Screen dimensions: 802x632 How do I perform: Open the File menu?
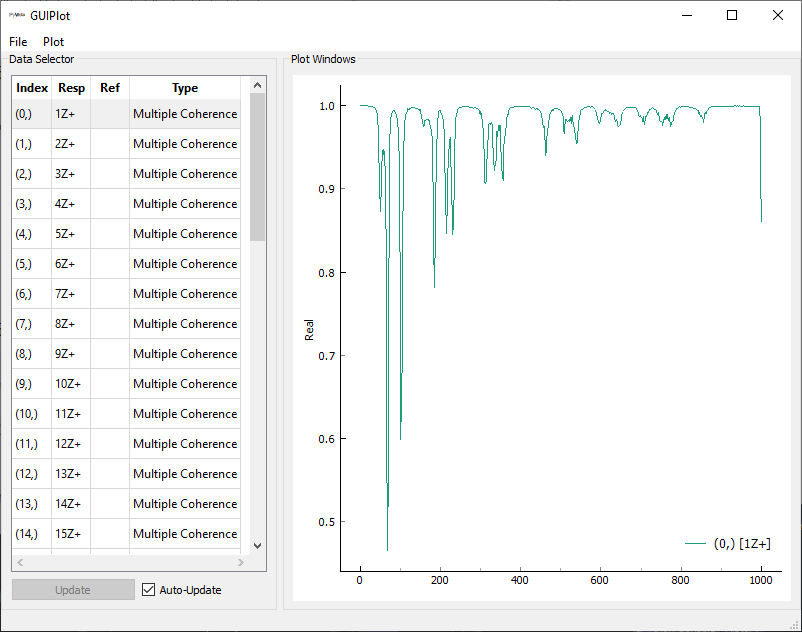tap(18, 42)
